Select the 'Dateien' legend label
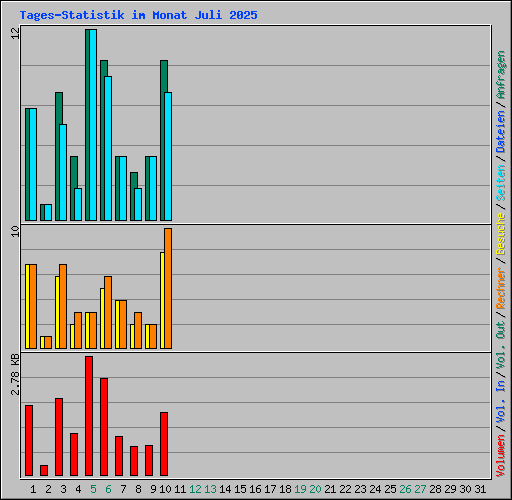This screenshot has height=500, width=512. [501, 132]
